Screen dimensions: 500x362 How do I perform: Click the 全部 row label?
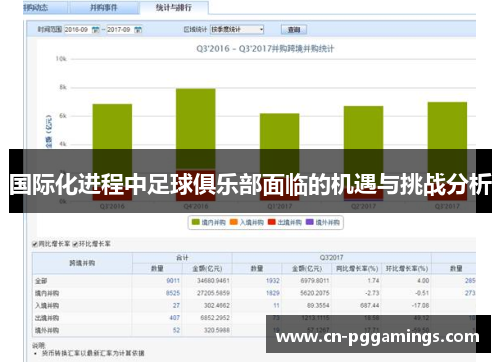pyautogui.click(x=41, y=281)
